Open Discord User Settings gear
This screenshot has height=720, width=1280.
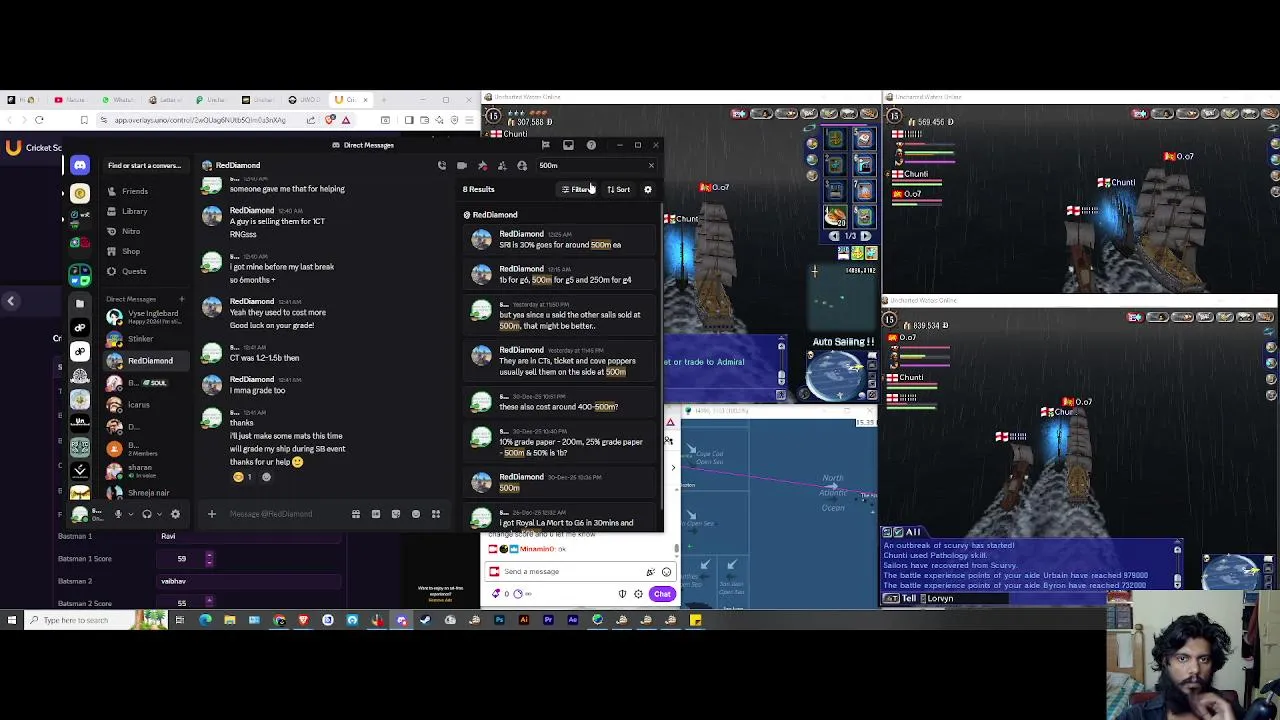tap(175, 514)
